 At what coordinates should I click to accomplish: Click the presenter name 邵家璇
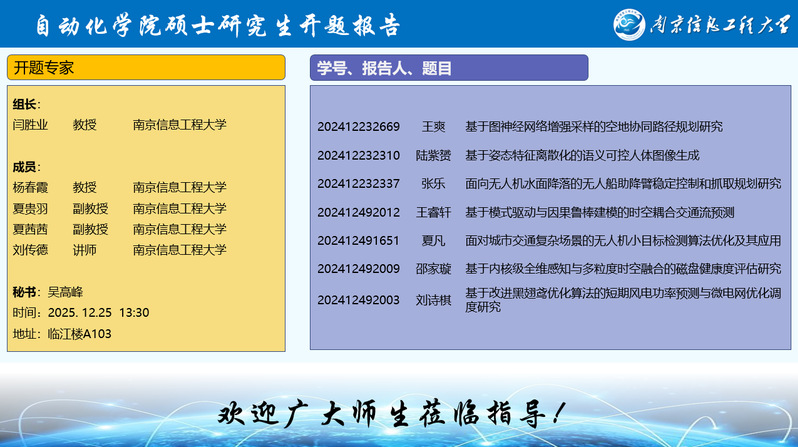point(433,269)
